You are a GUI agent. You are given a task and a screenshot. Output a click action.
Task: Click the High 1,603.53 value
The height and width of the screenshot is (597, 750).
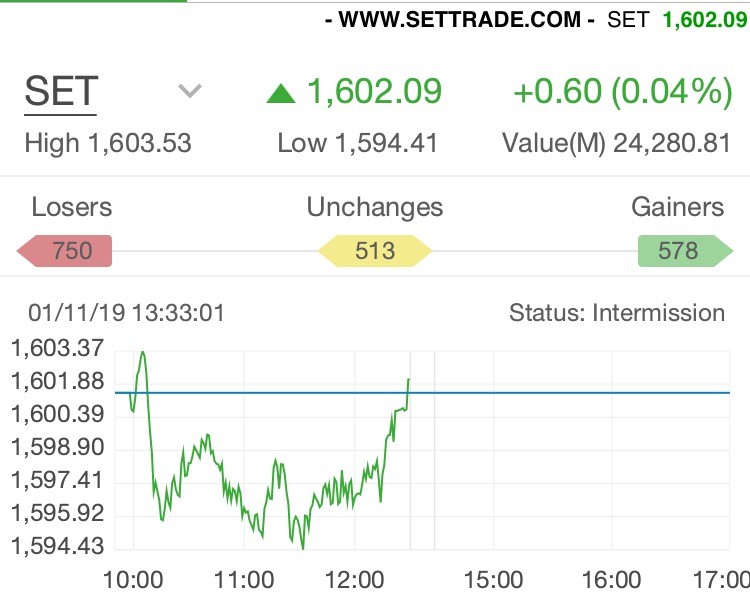108,143
